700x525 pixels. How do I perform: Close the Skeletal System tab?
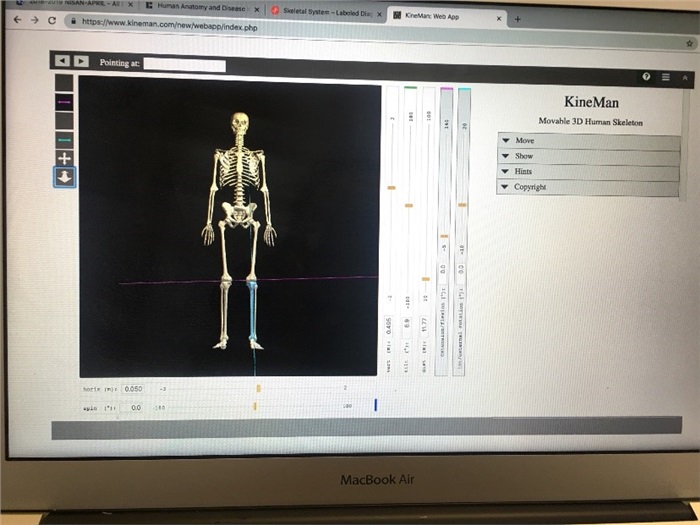[379, 14]
